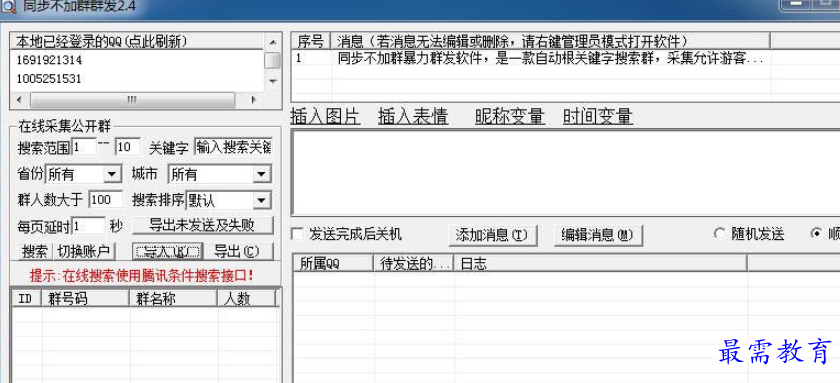Click the 消息 column header in message list
The image size is (840, 383).
click(551, 41)
